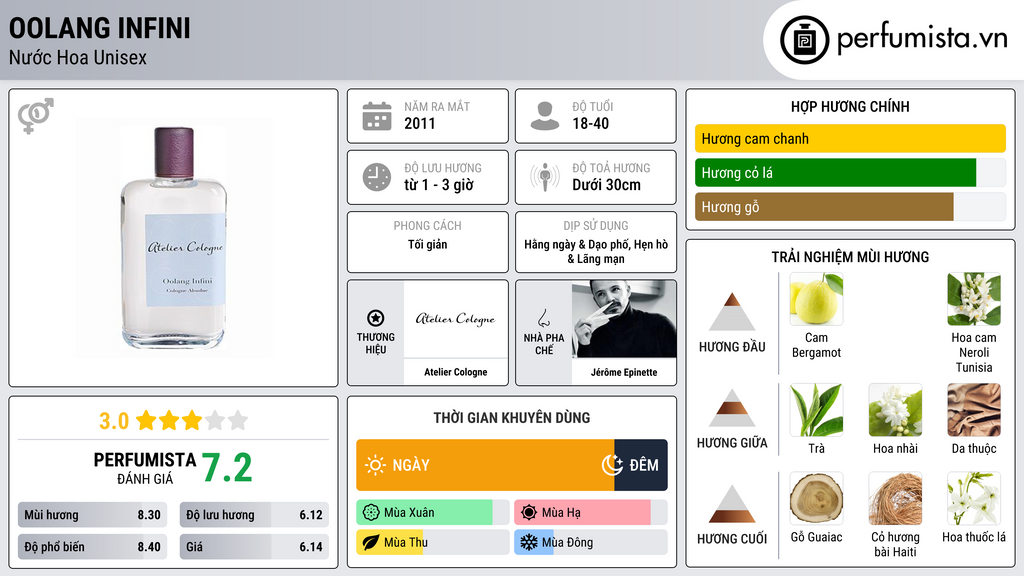Click the perfumista.vn bottle logo icon
This screenshot has width=1024, height=576.
(x=805, y=40)
